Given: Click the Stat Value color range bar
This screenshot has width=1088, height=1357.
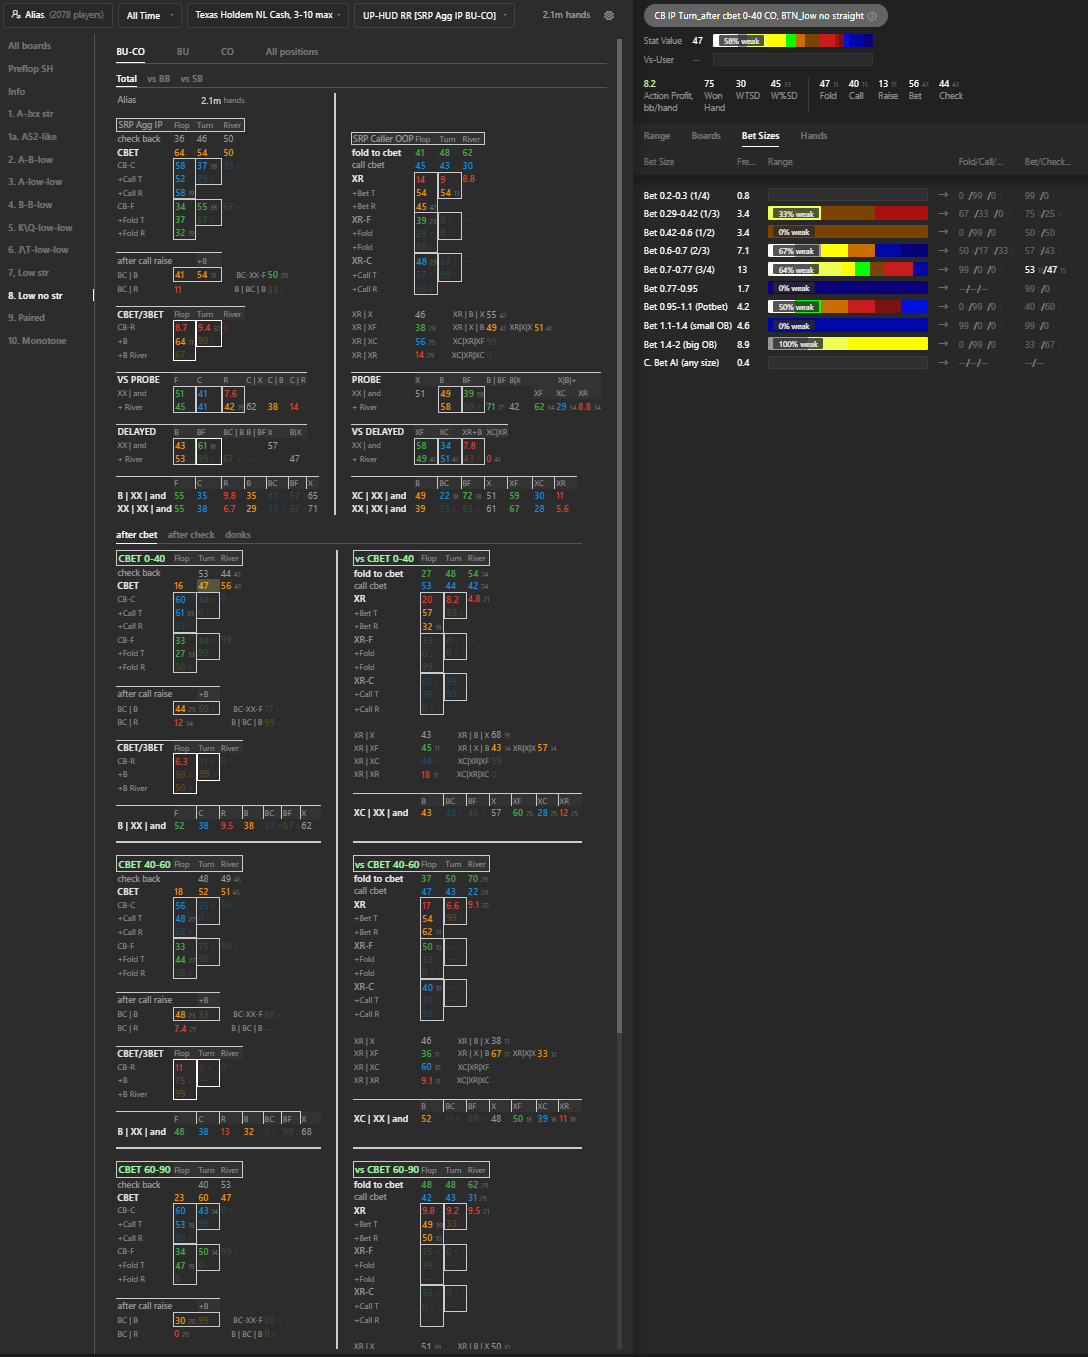Looking at the screenshot, I should [793, 41].
